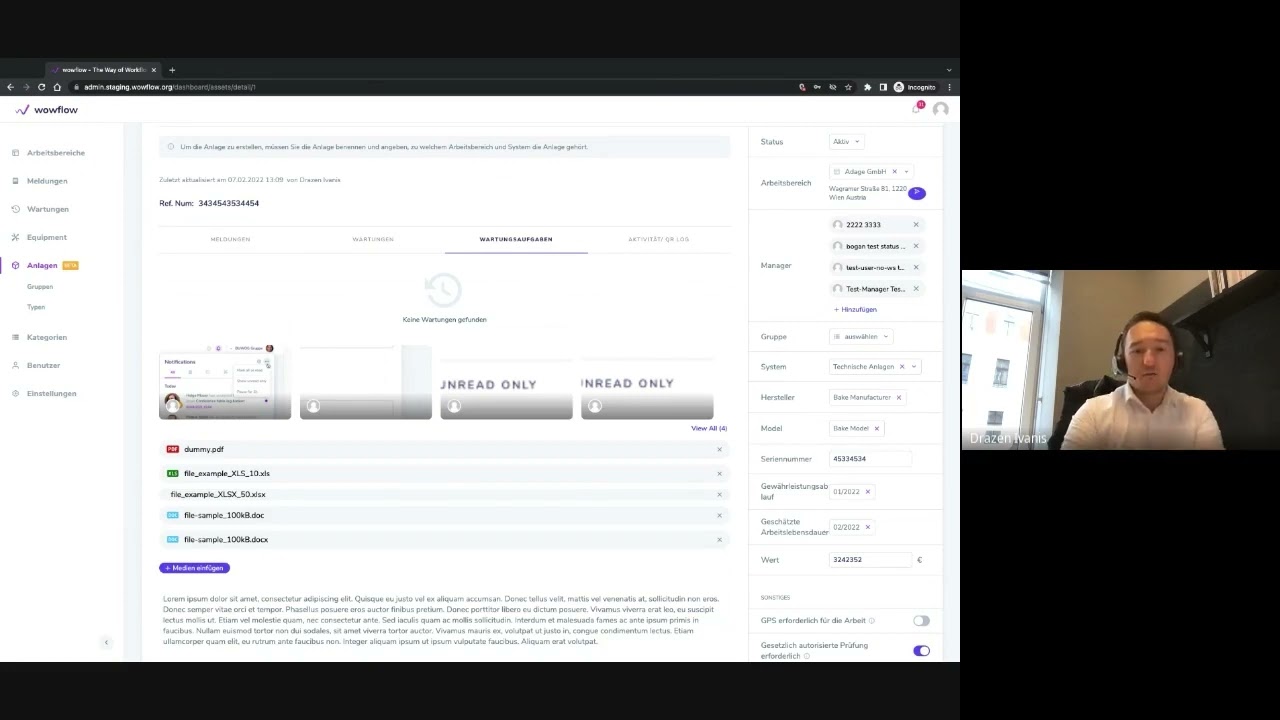Remove manager test-user-no-ws
1280x720 pixels.
click(915, 267)
